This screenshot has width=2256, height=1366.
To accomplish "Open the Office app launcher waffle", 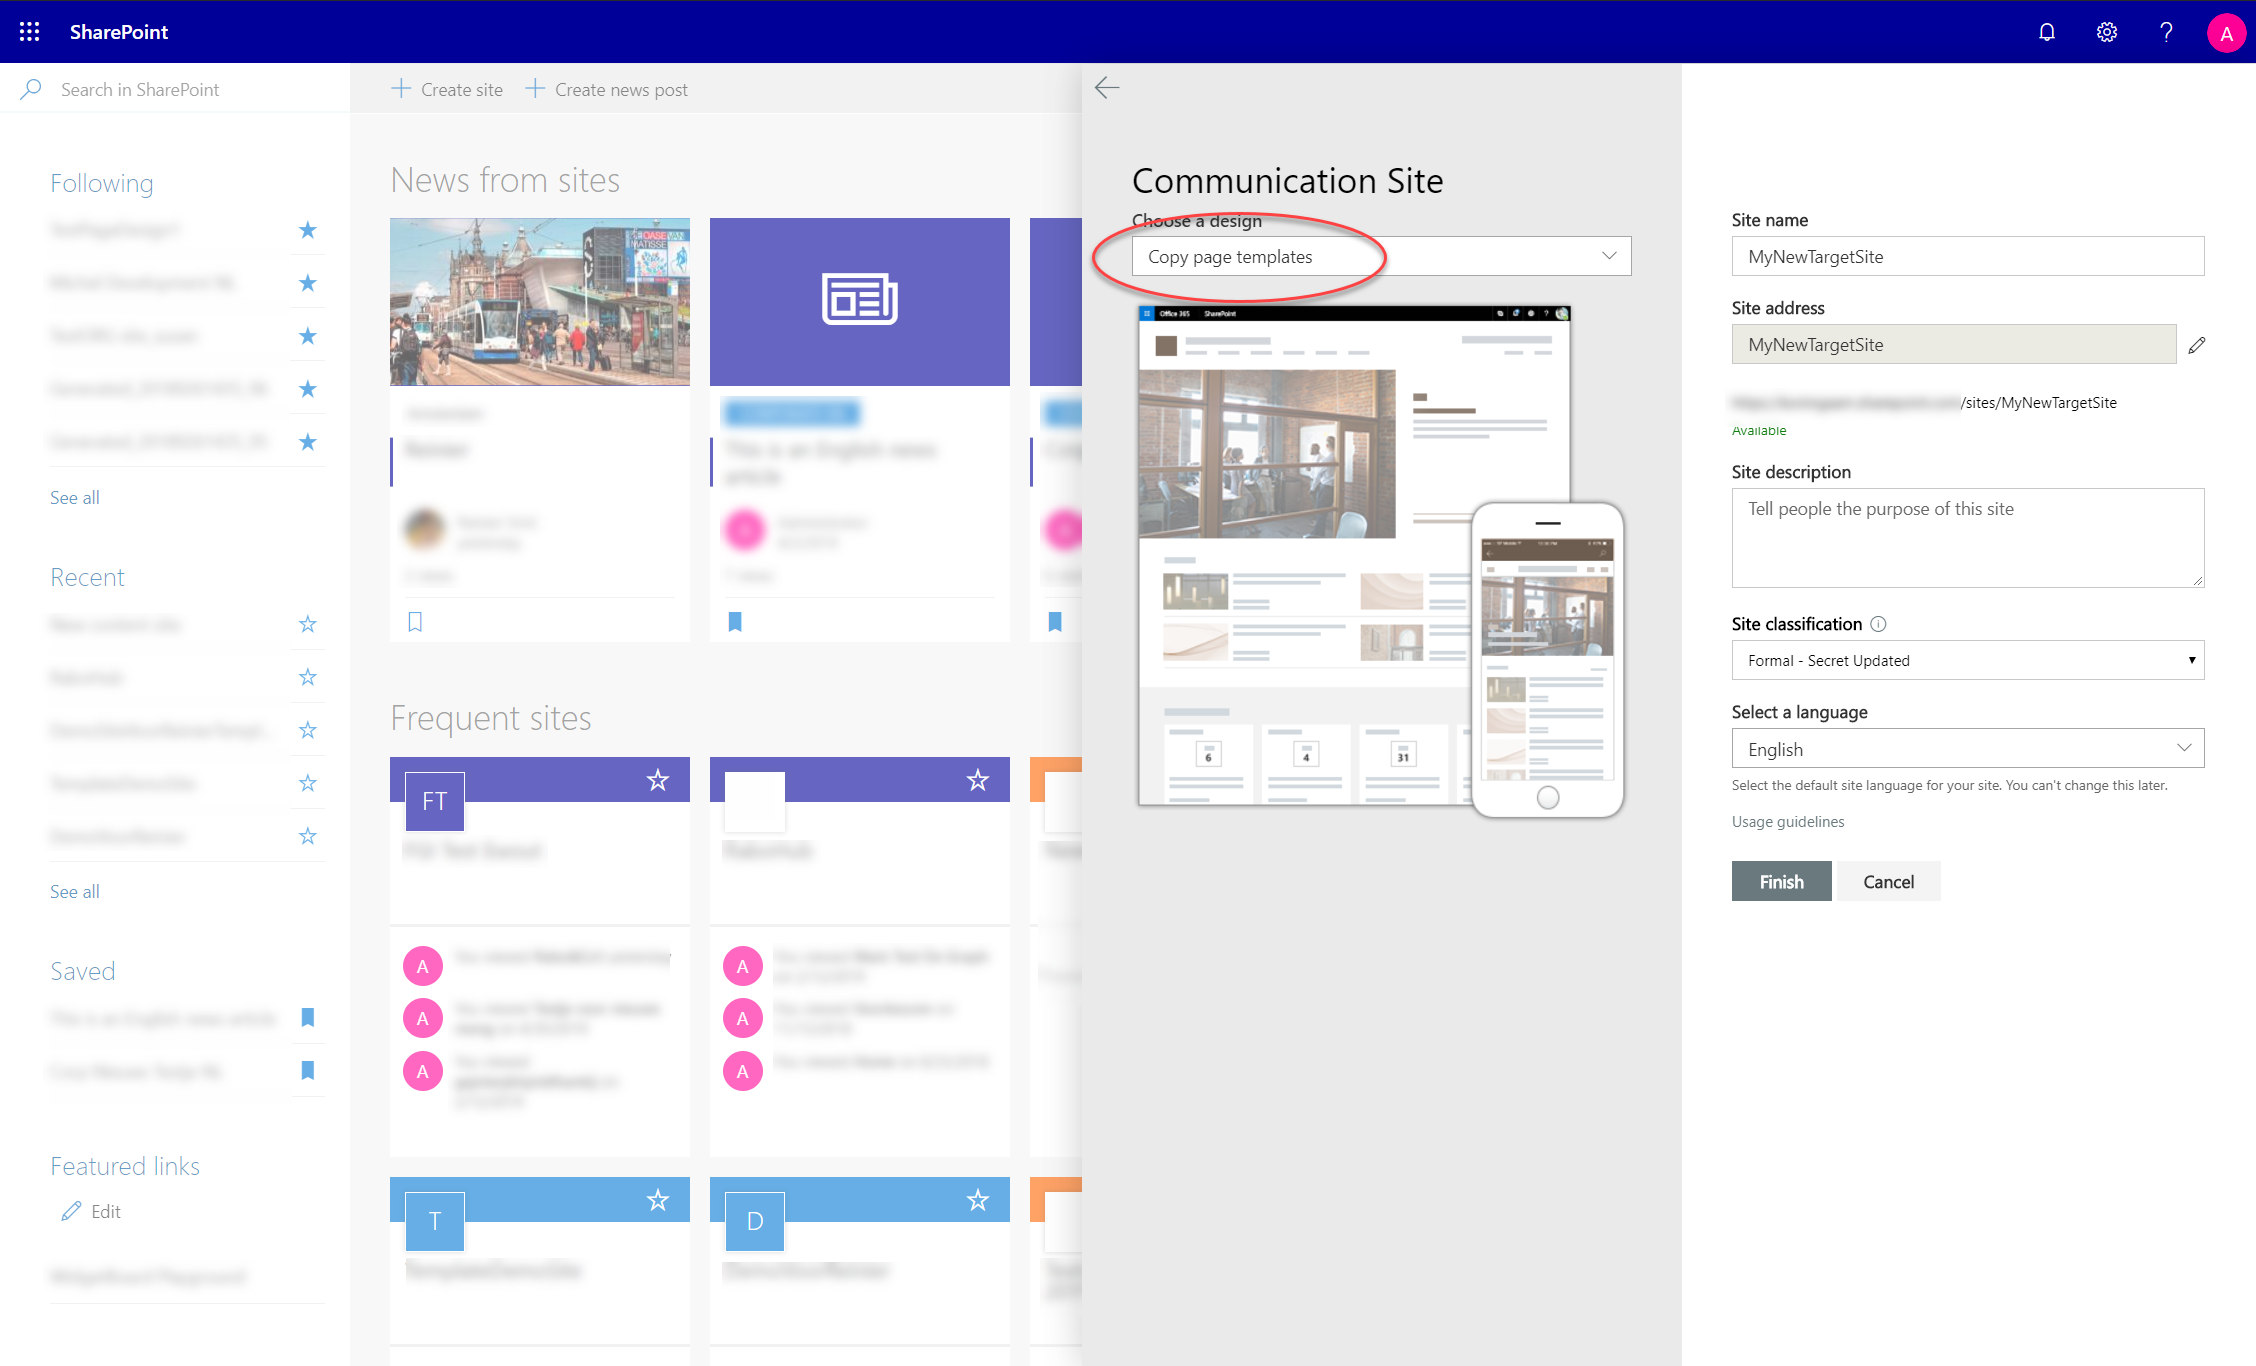I will pyautogui.click(x=29, y=31).
